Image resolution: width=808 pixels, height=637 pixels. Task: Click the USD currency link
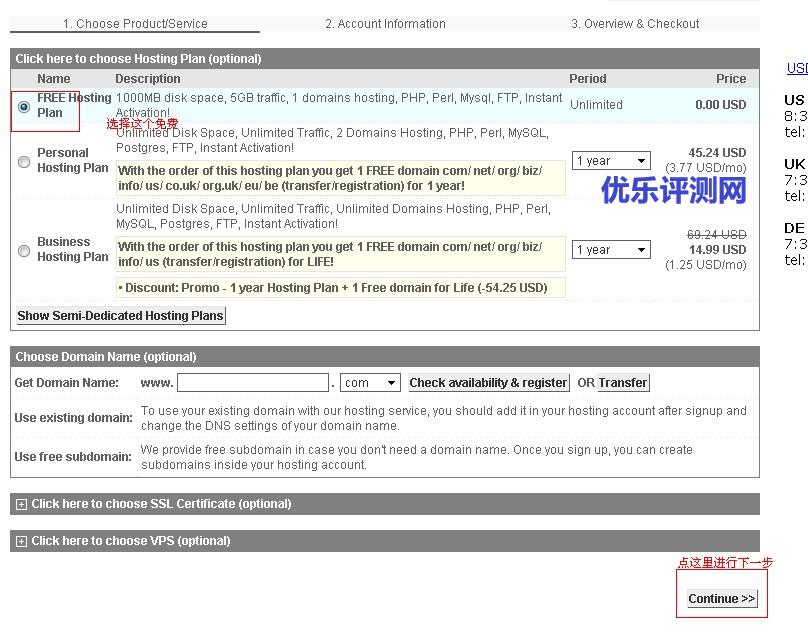pos(797,69)
